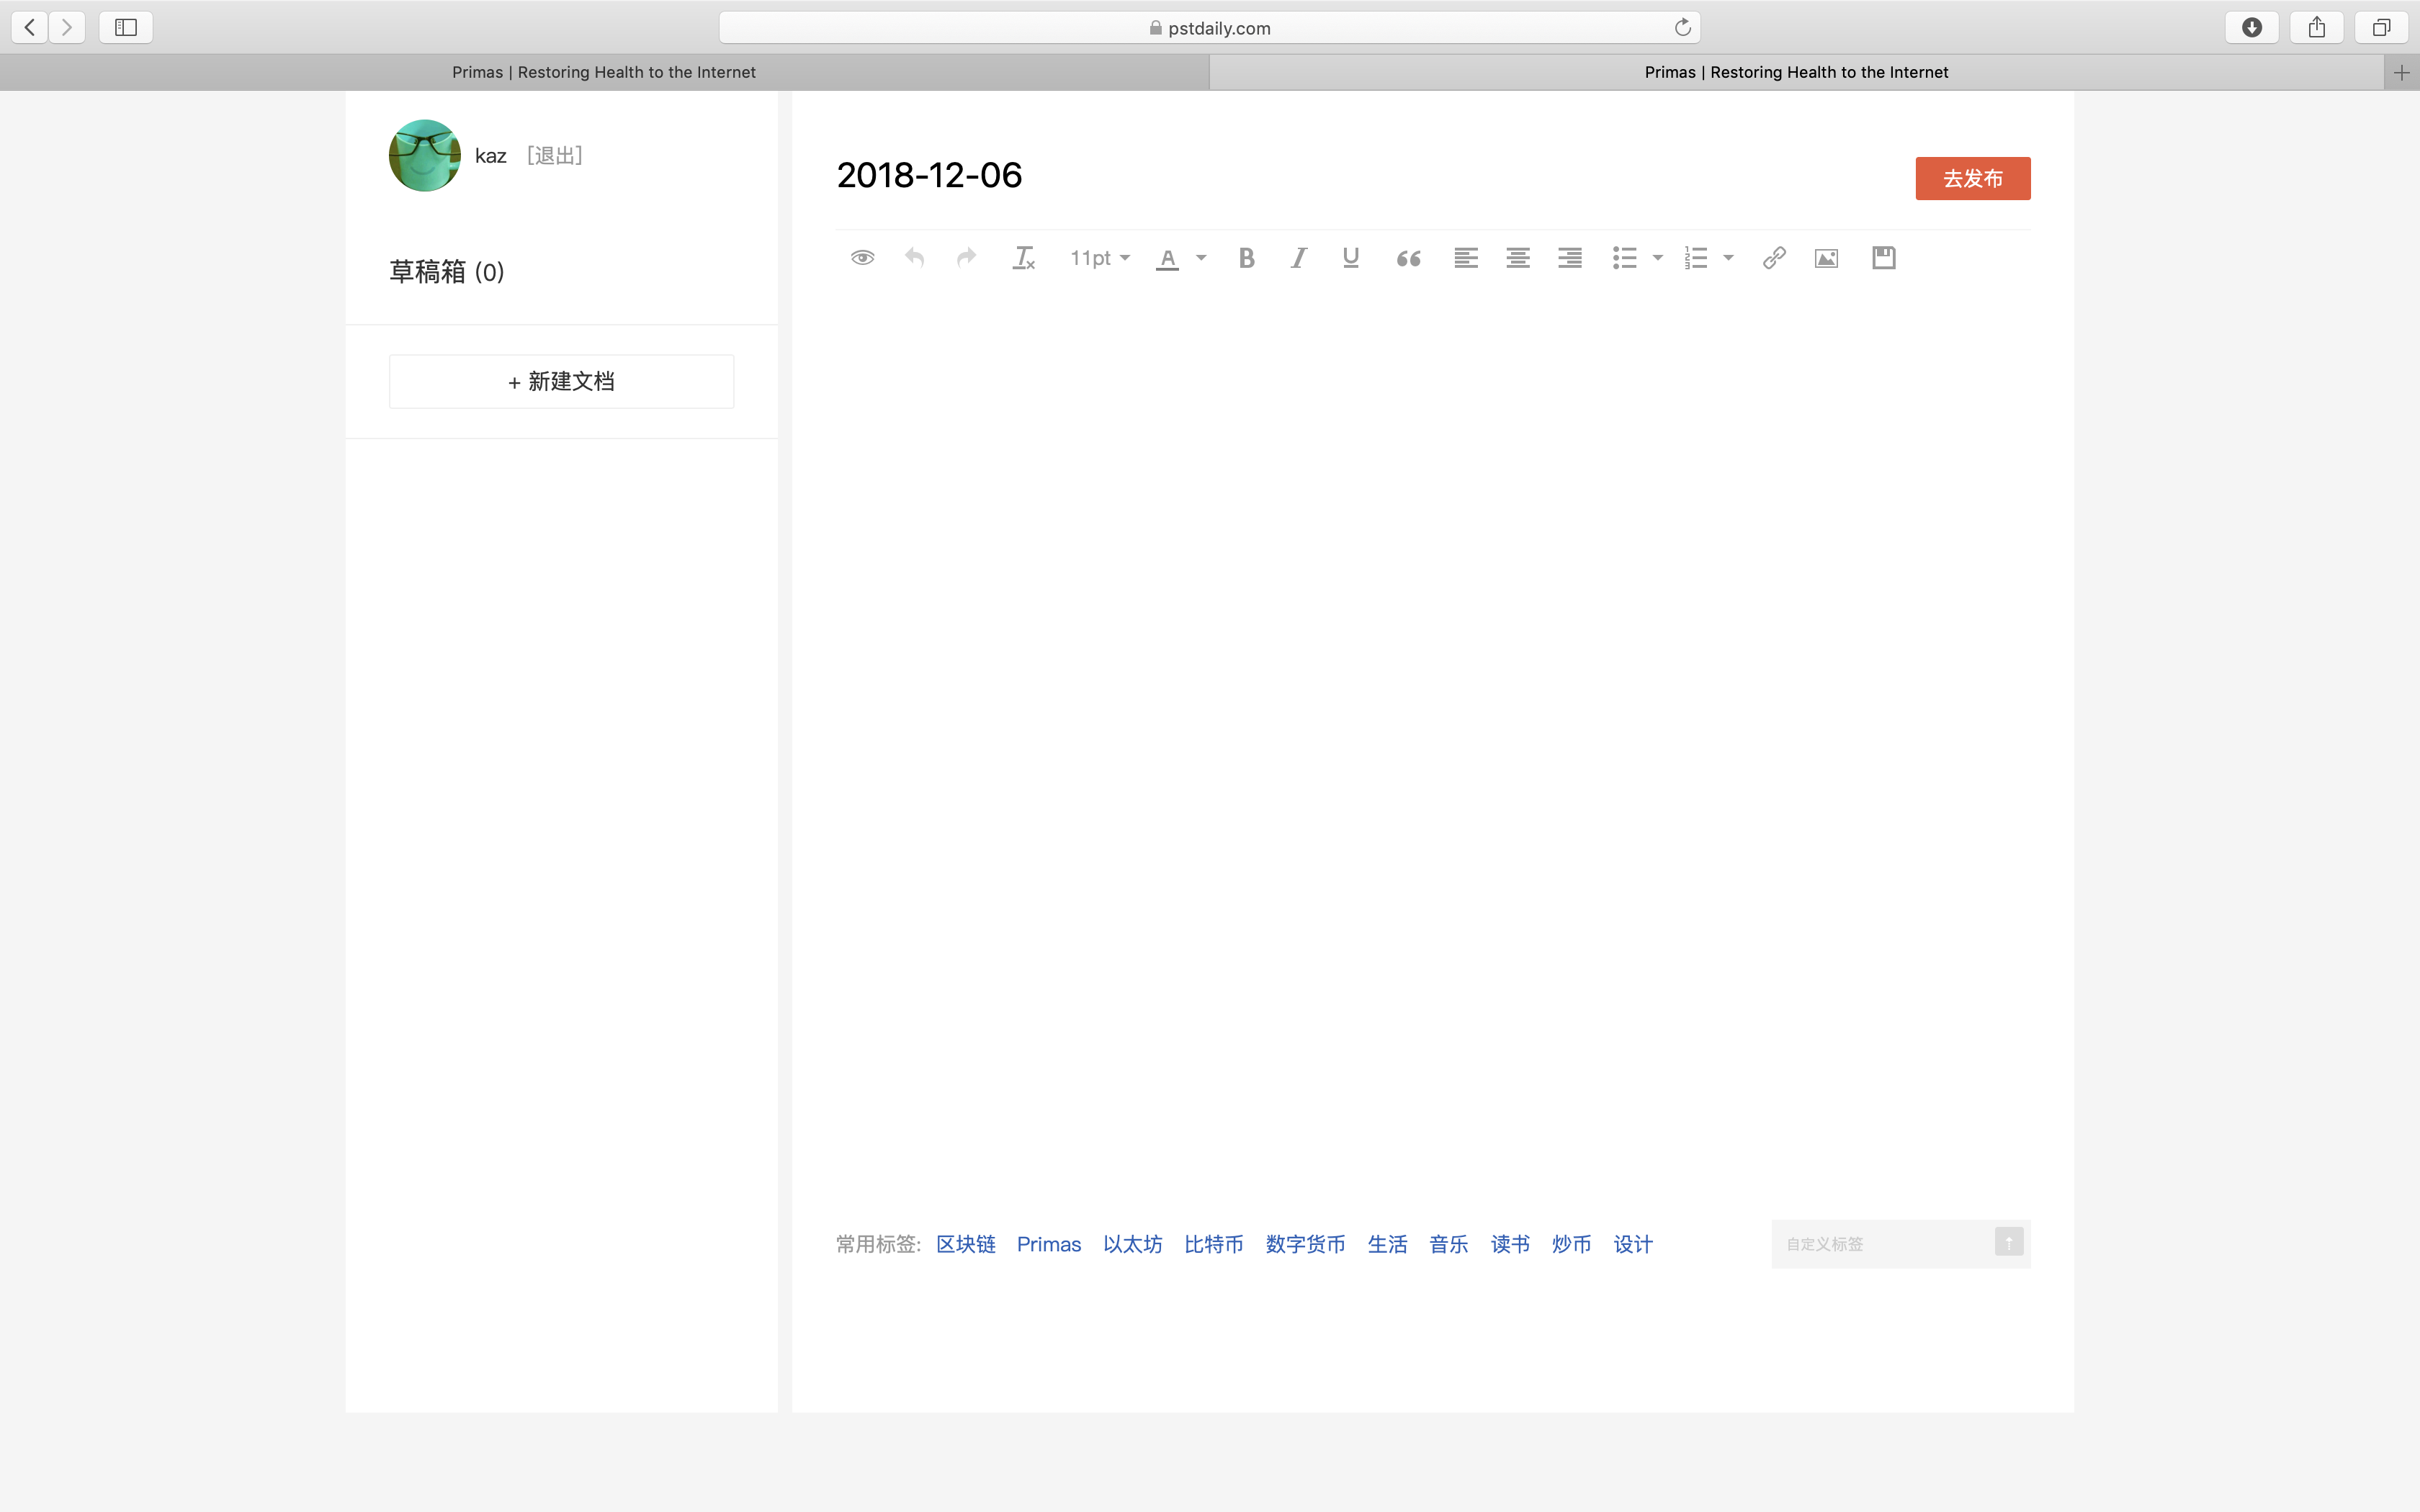Open the 11pt font size dropdown
Image resolution: width=2420 pixels, height=1512 pixels.
(1099, 258)
